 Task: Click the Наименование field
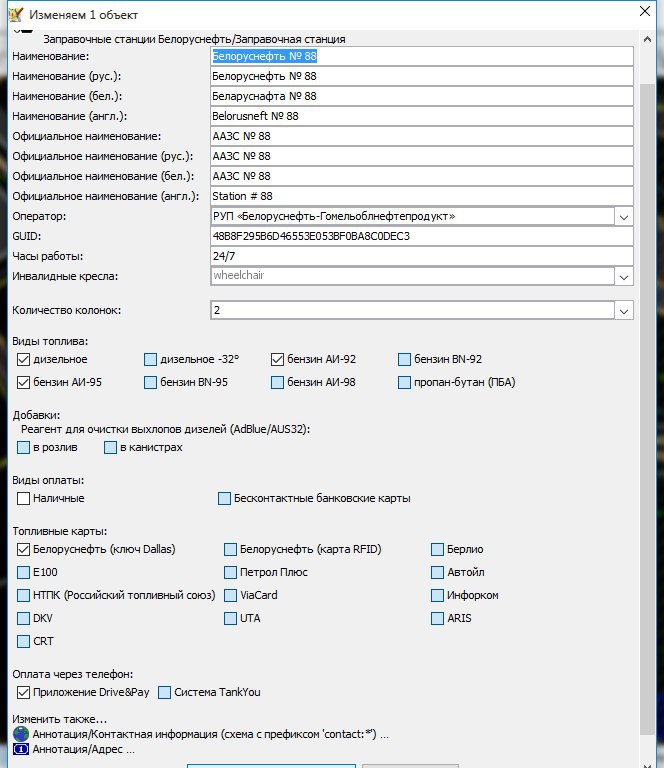click(x=422, y=56)
